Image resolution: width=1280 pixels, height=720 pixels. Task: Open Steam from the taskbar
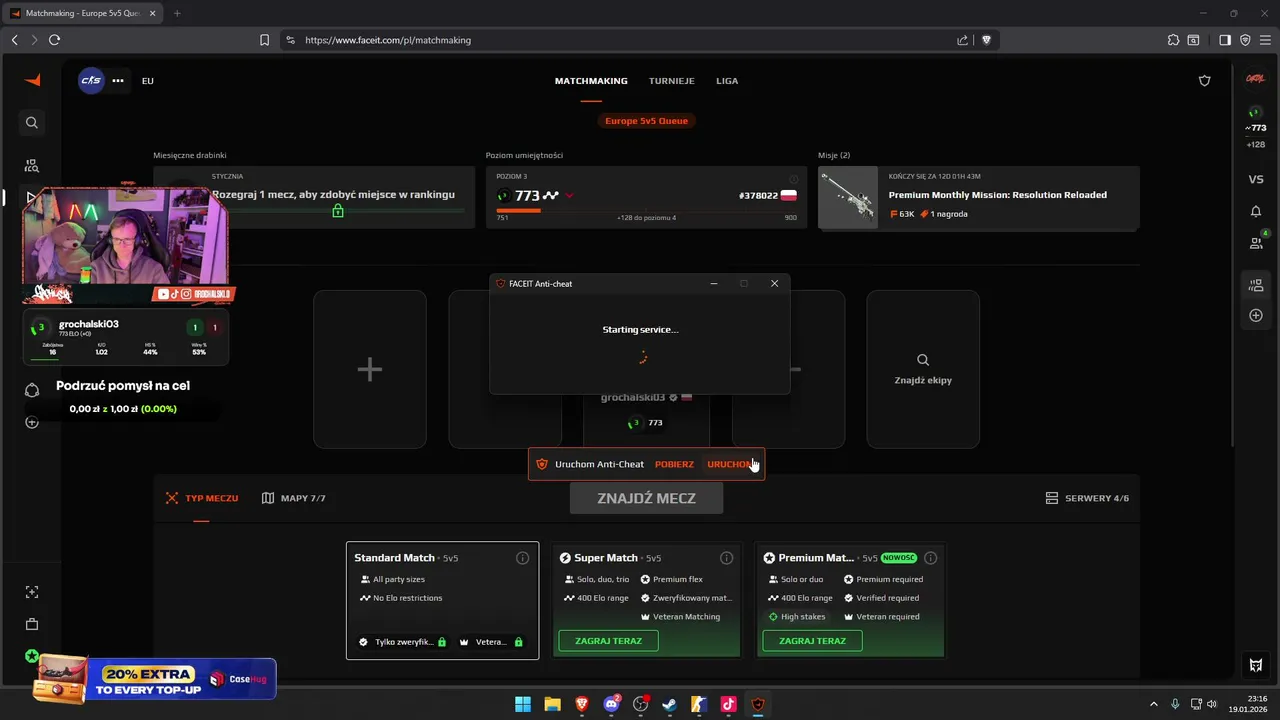[x=669, y=704]
